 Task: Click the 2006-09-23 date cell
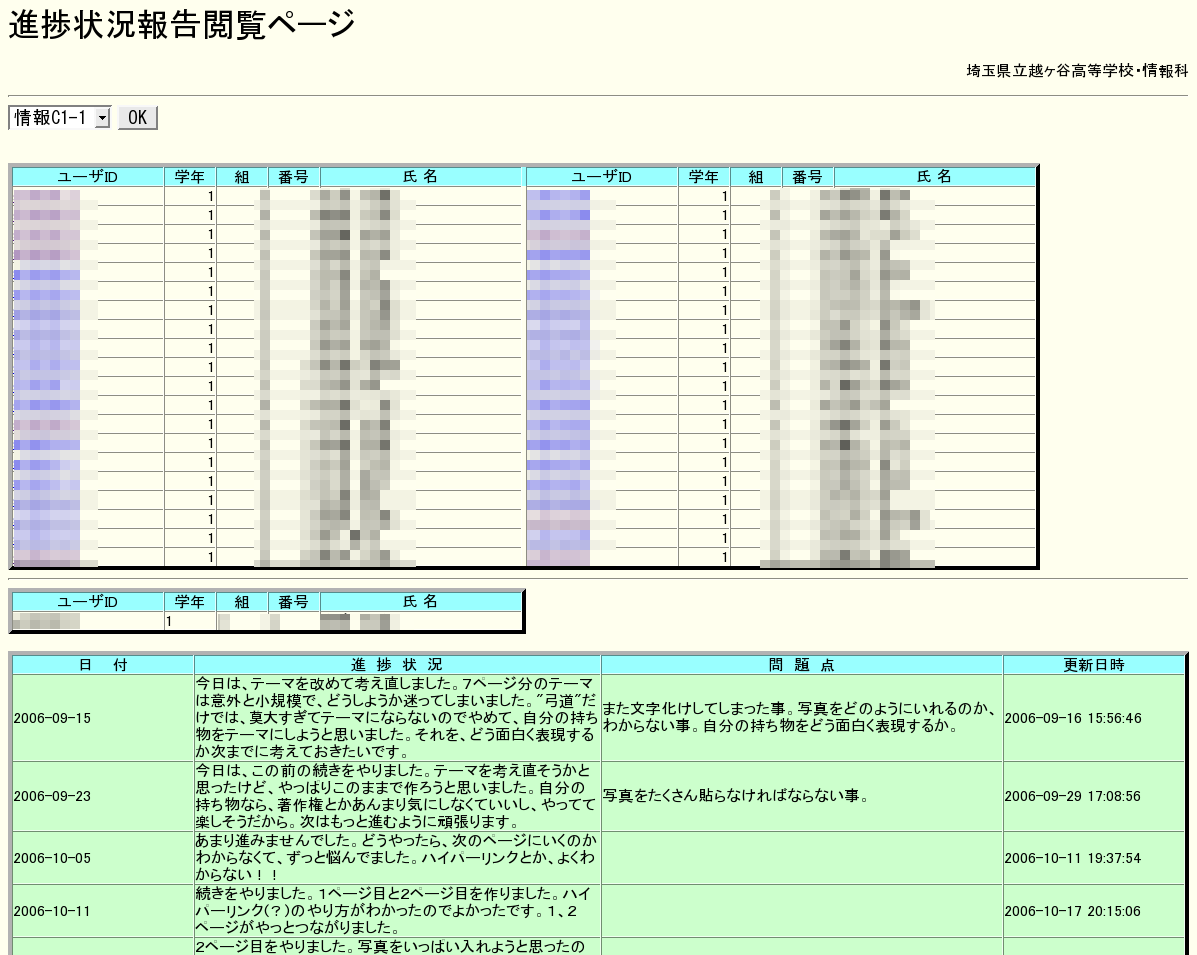click(52, 796)
